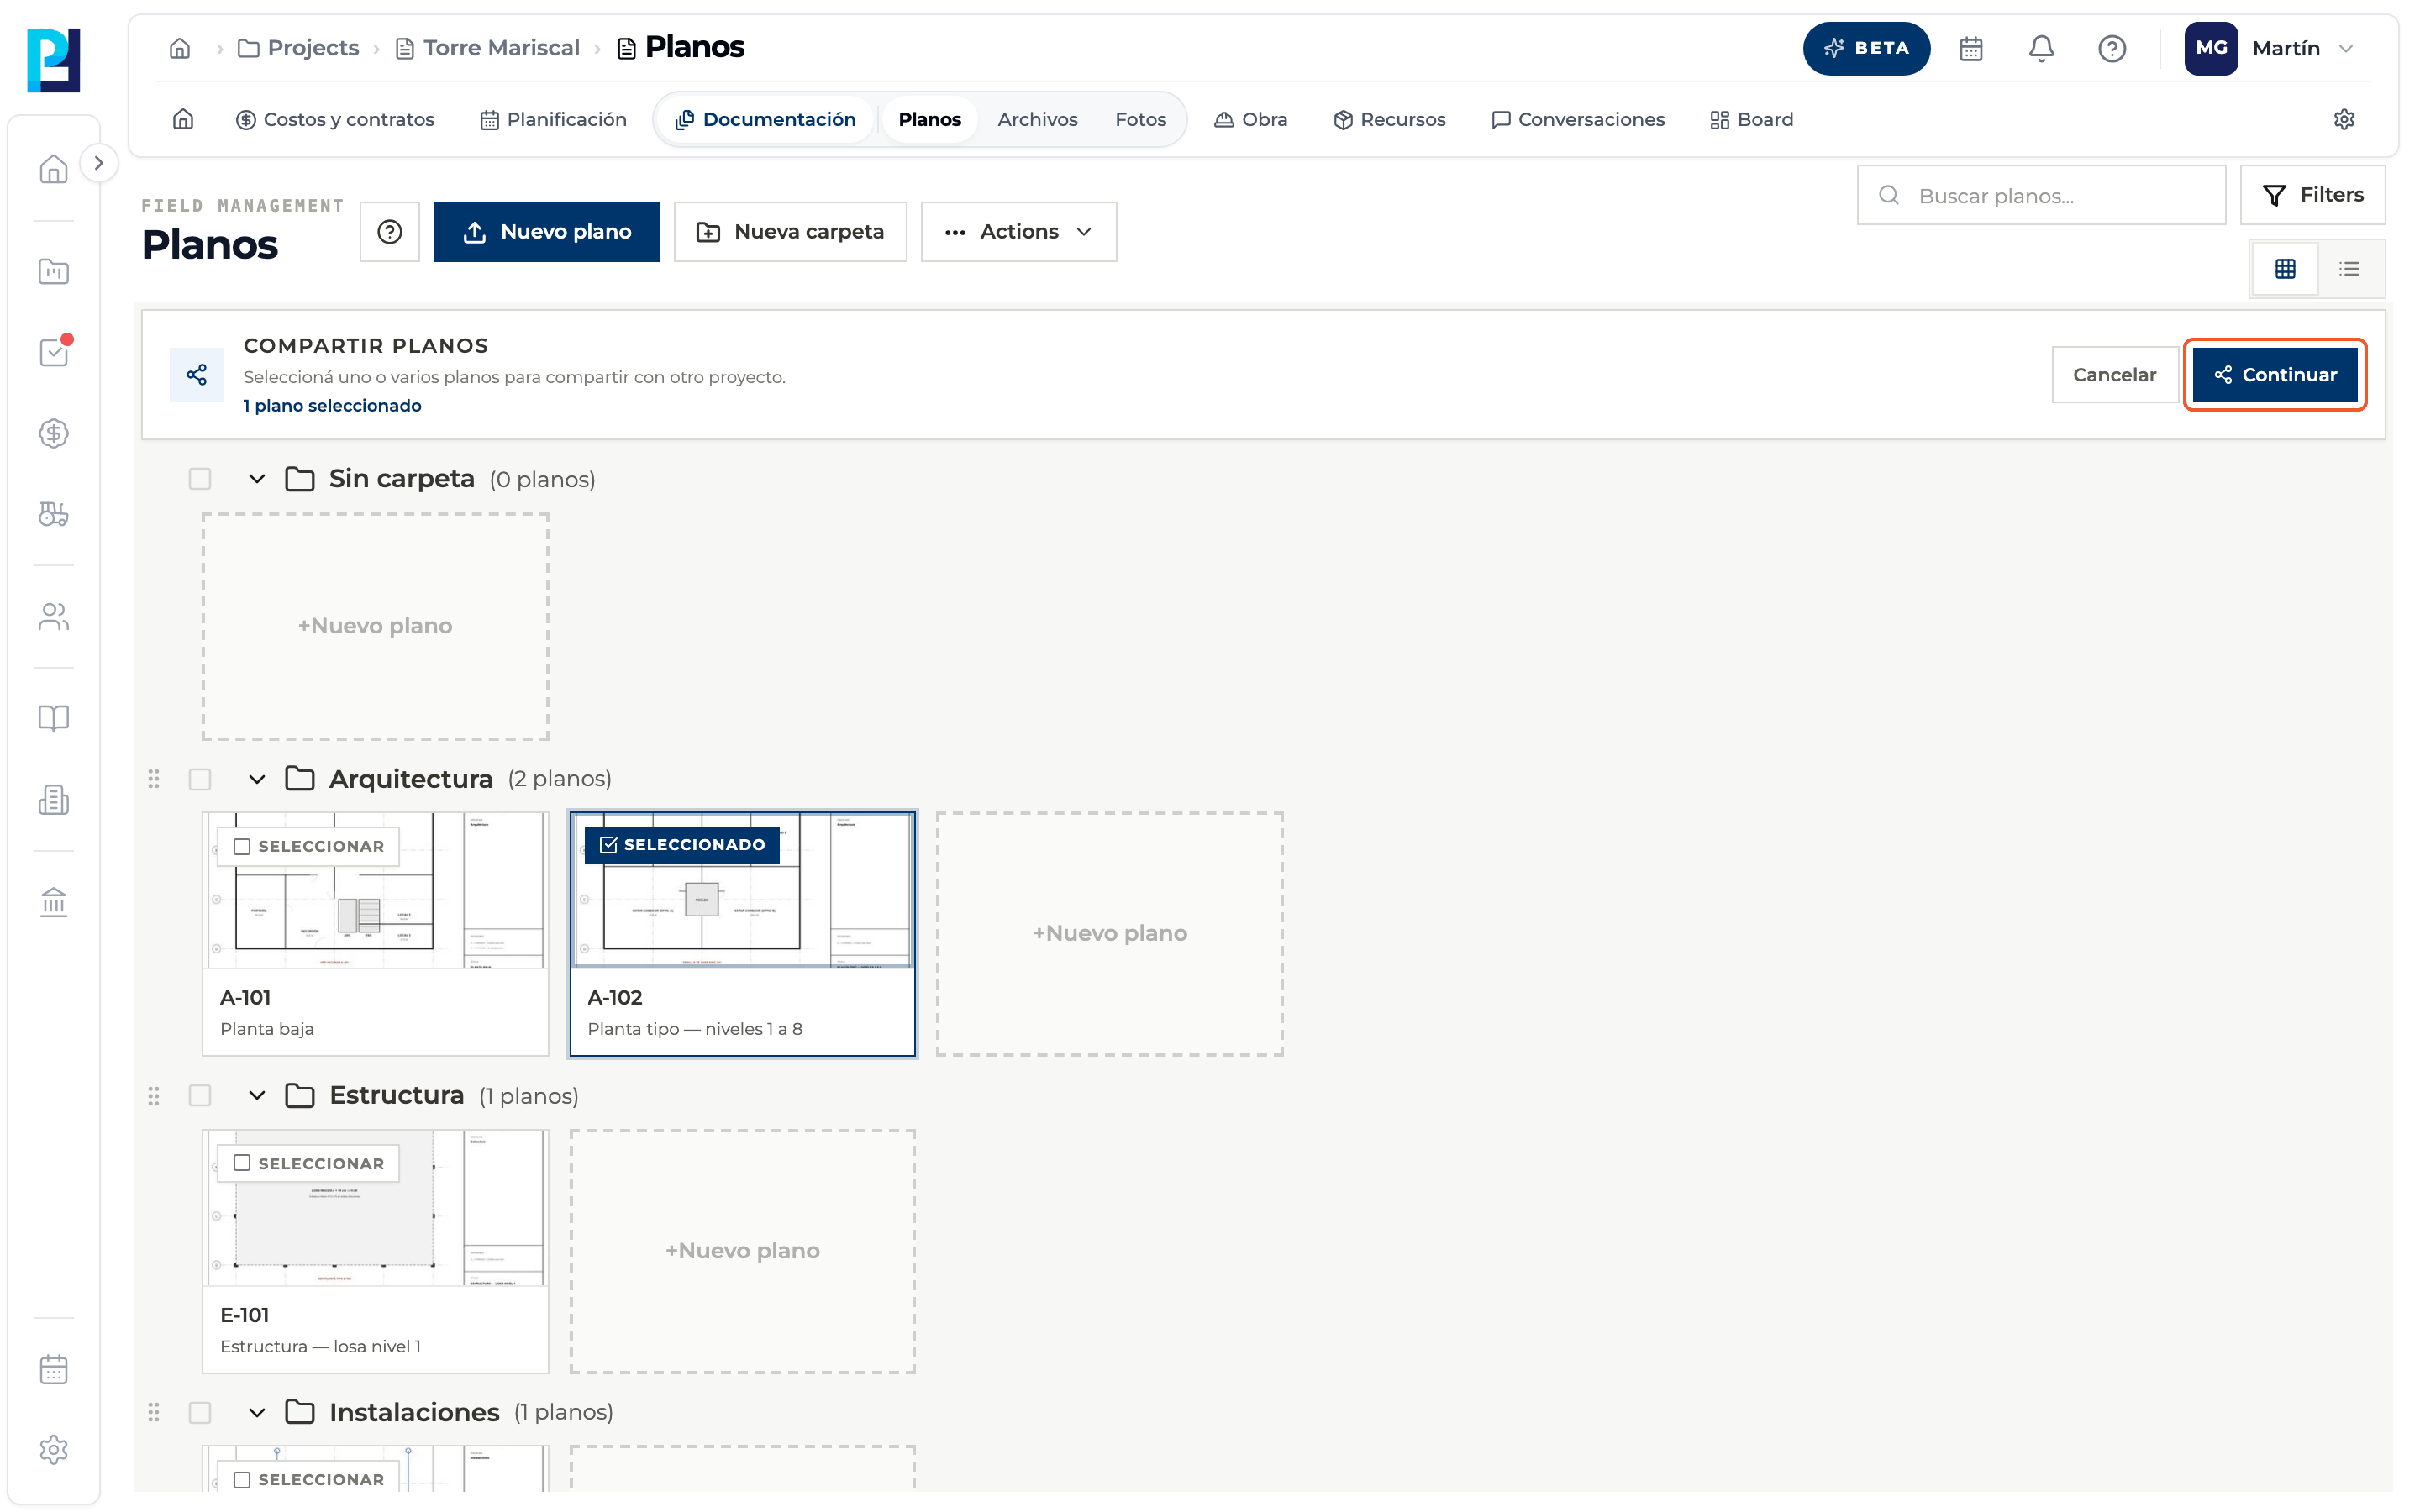This screenshot has height=1512, width=2420.
Task: Open Planificación section
Action: pos(553,120)
